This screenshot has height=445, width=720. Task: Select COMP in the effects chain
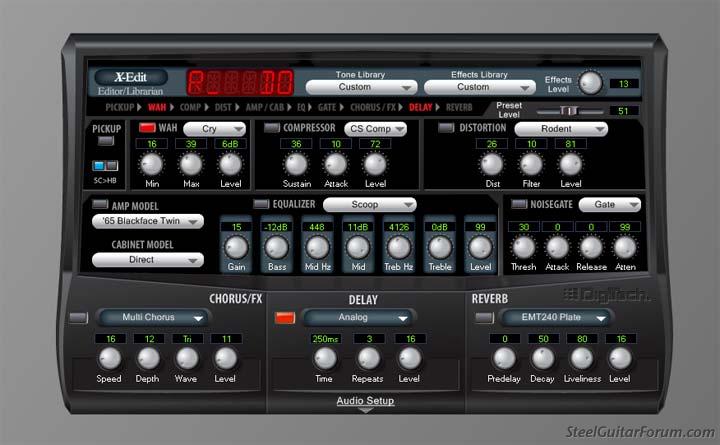190,107
